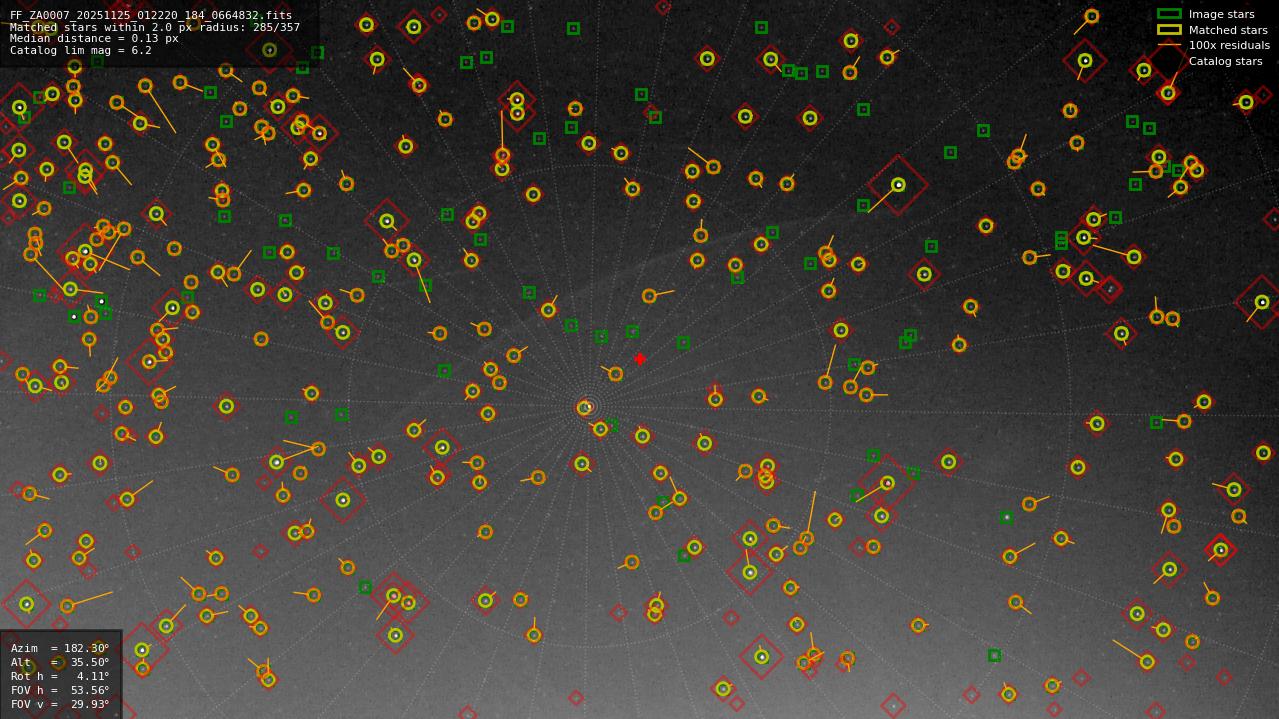Click the 'Alt = 35.50°' readout

pos(60,662)
